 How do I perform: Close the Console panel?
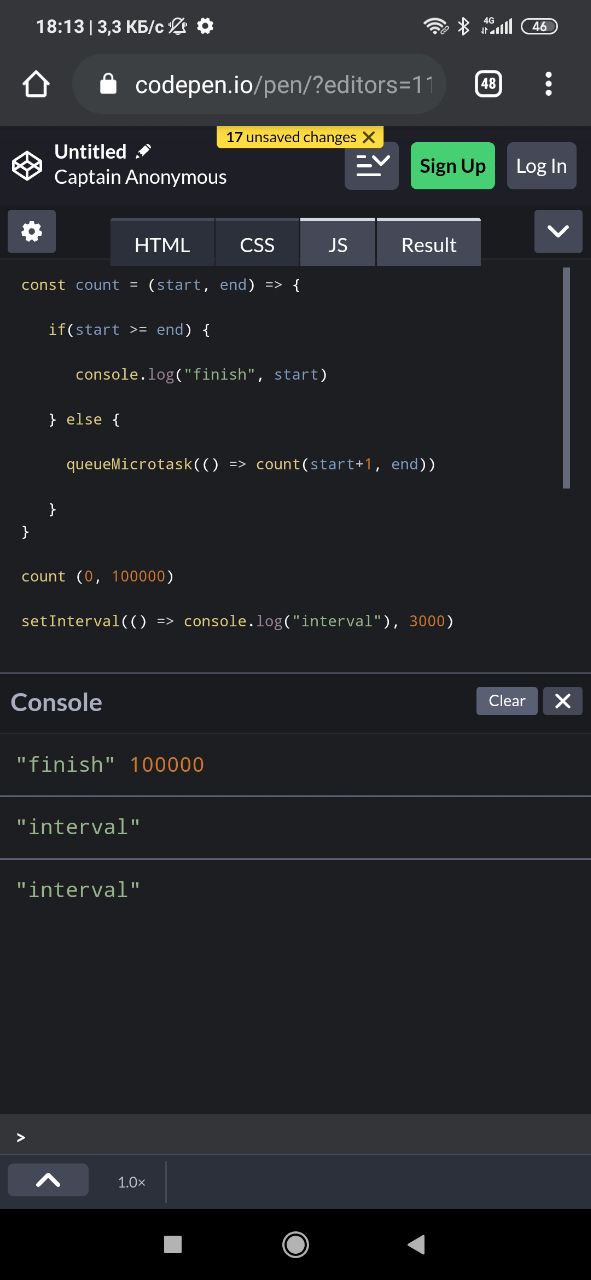[x=562, y=701]
